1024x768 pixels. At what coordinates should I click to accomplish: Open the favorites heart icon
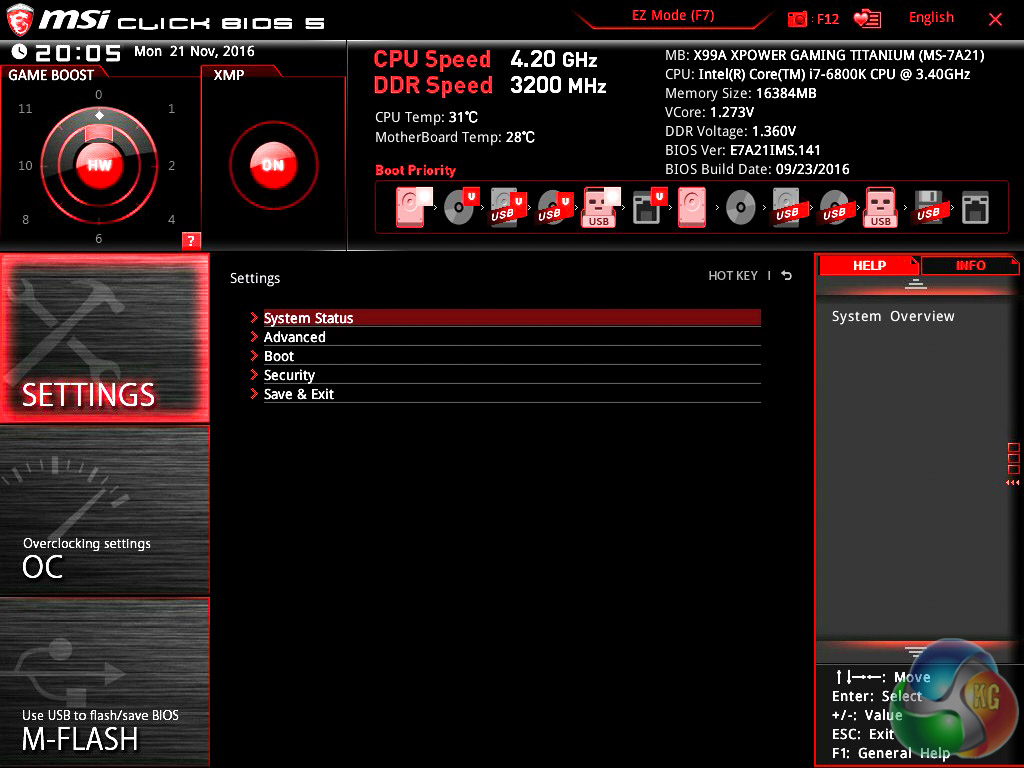[867, 19]
